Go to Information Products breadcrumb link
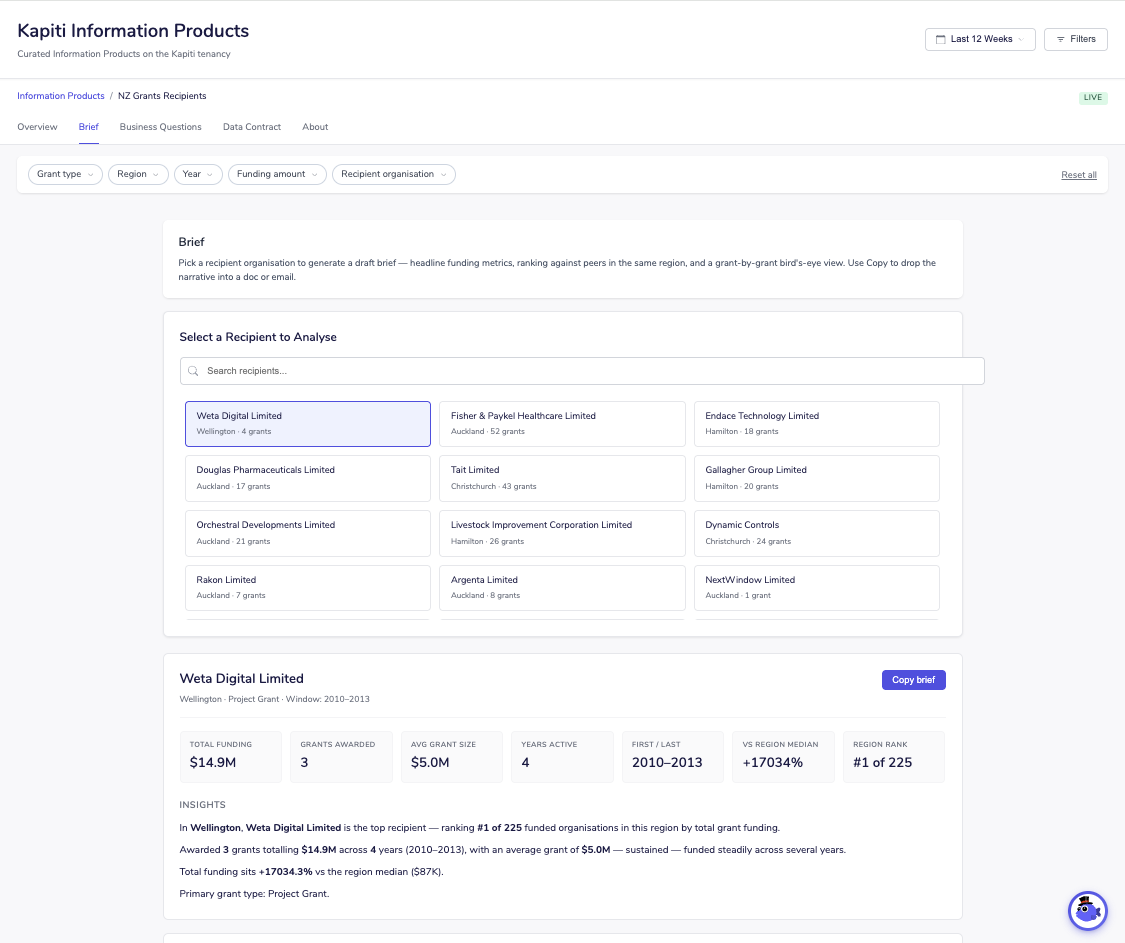This screenshot has width=1125, height=943. [61, 96]
